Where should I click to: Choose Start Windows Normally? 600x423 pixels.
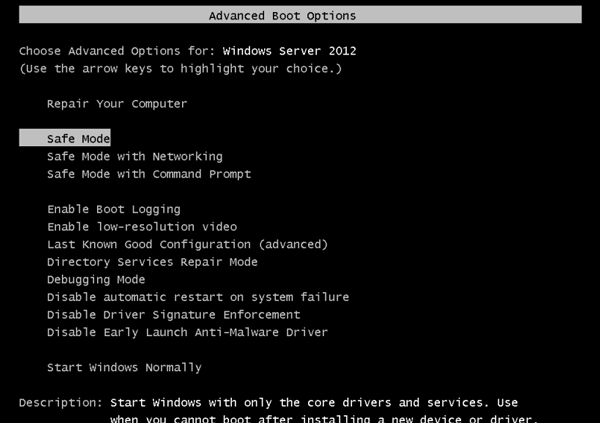[124, 368]
